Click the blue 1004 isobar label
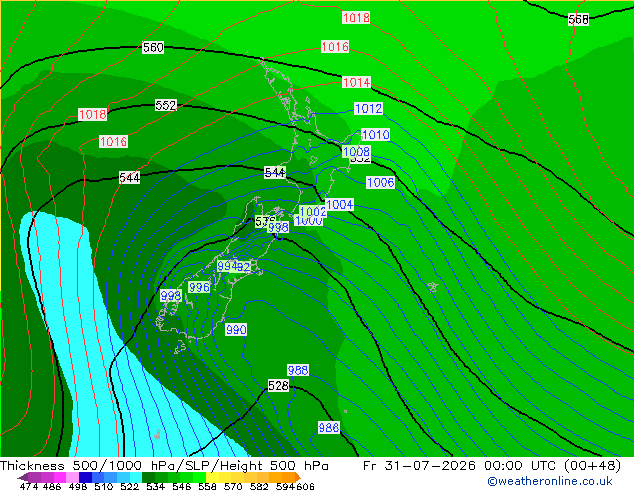The image size is (634, 490). [340, 204]
